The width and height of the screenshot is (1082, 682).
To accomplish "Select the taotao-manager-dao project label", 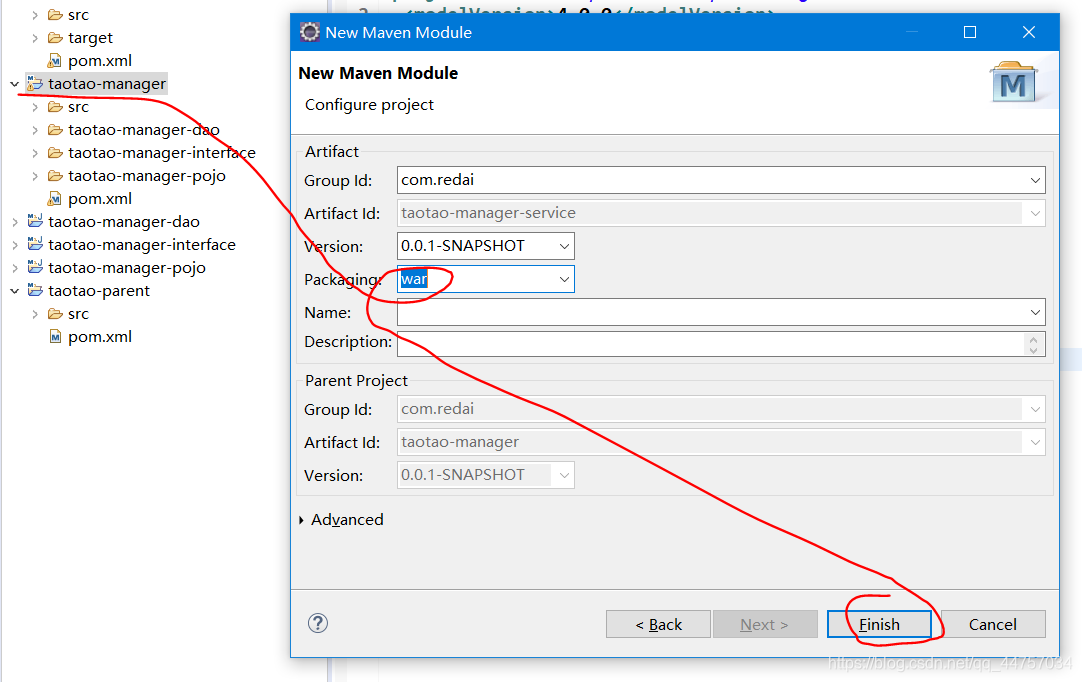I will [124, 222].
